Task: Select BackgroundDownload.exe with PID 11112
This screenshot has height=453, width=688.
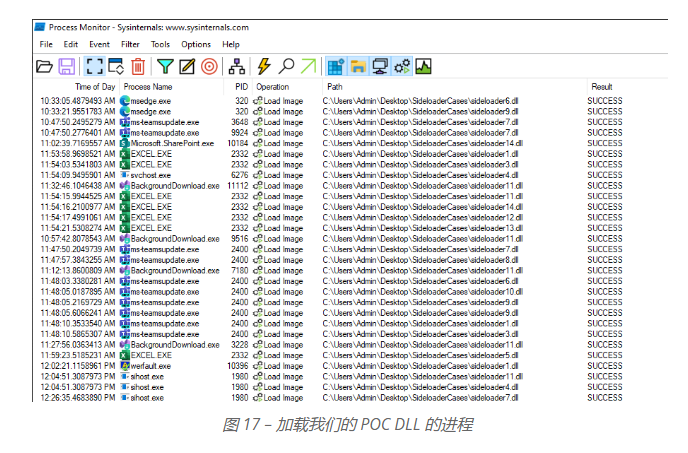Action: [x=175, y=186]
